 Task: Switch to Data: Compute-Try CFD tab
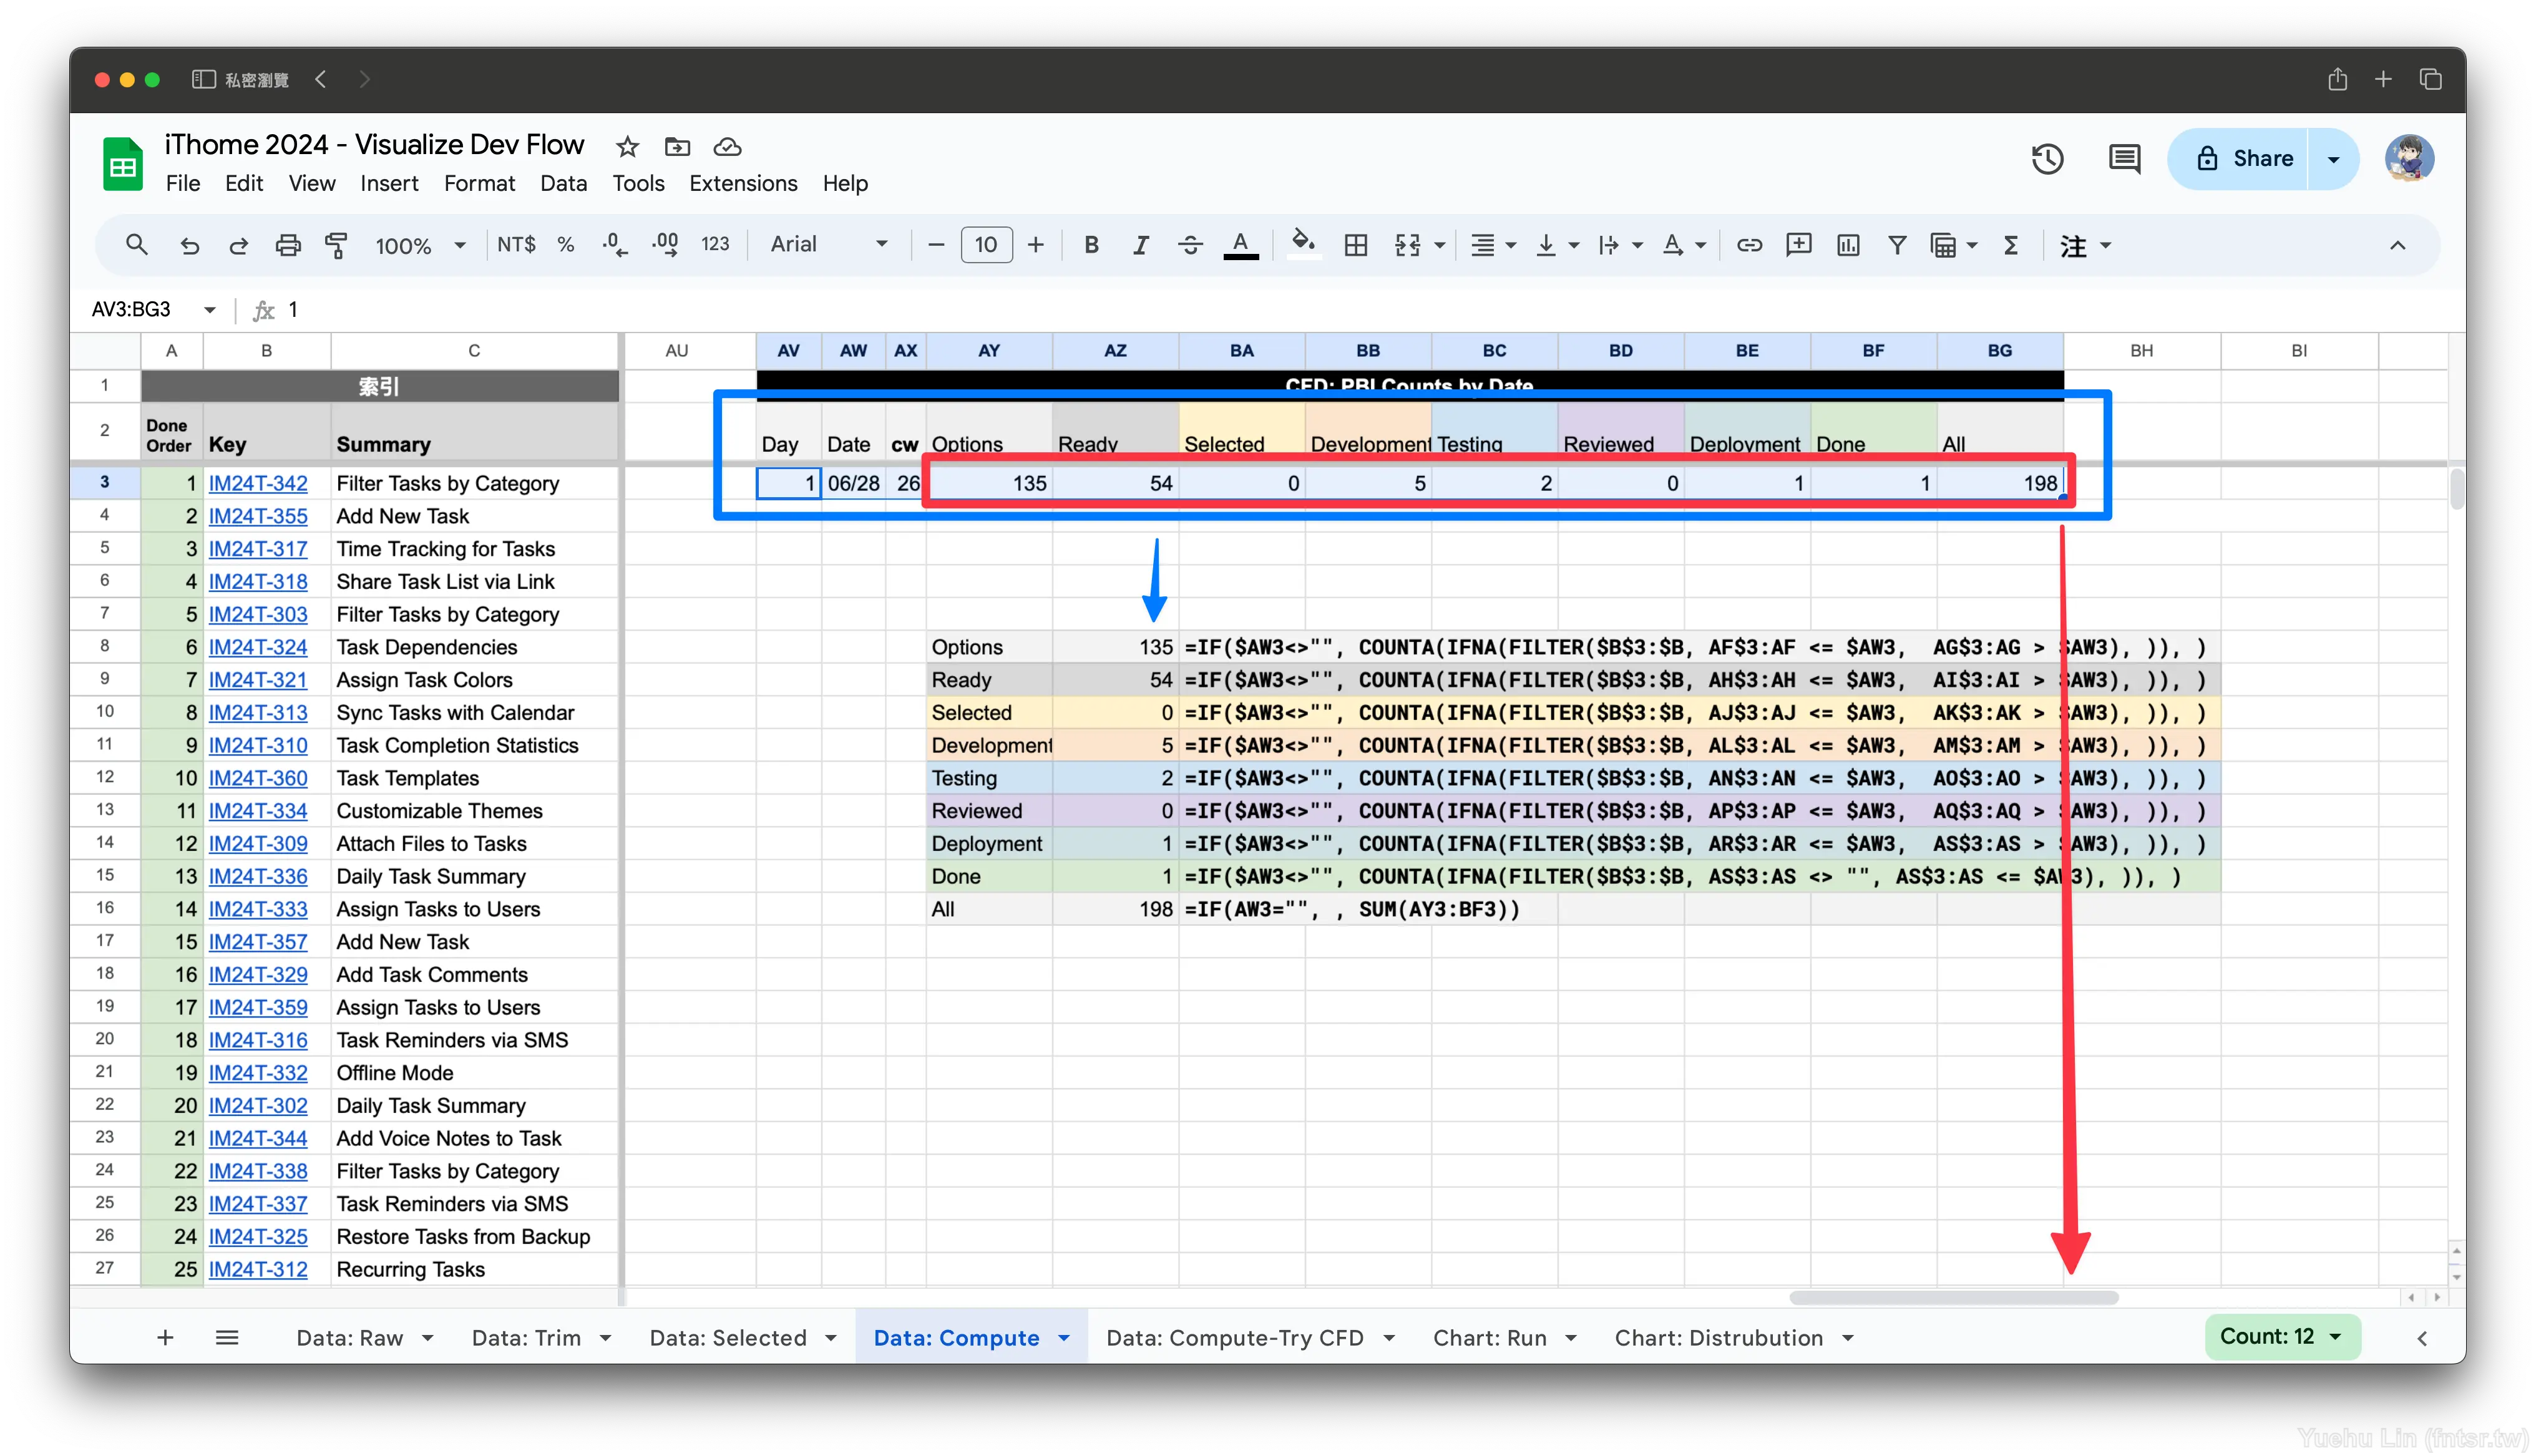coord(1234,1337)
